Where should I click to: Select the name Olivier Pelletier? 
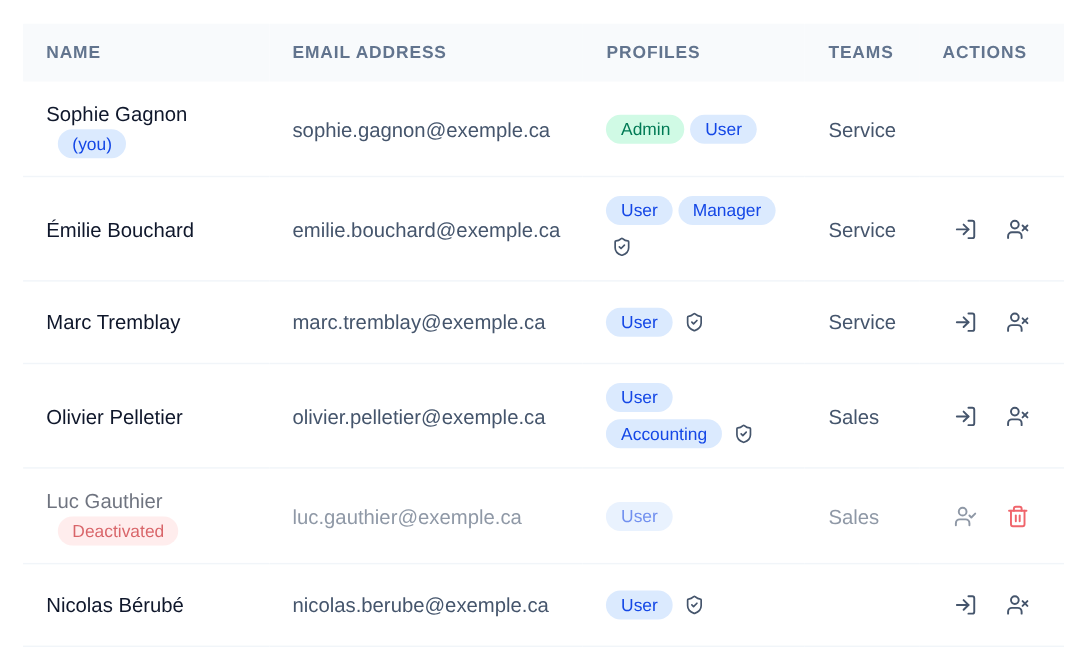coord(114,417)
